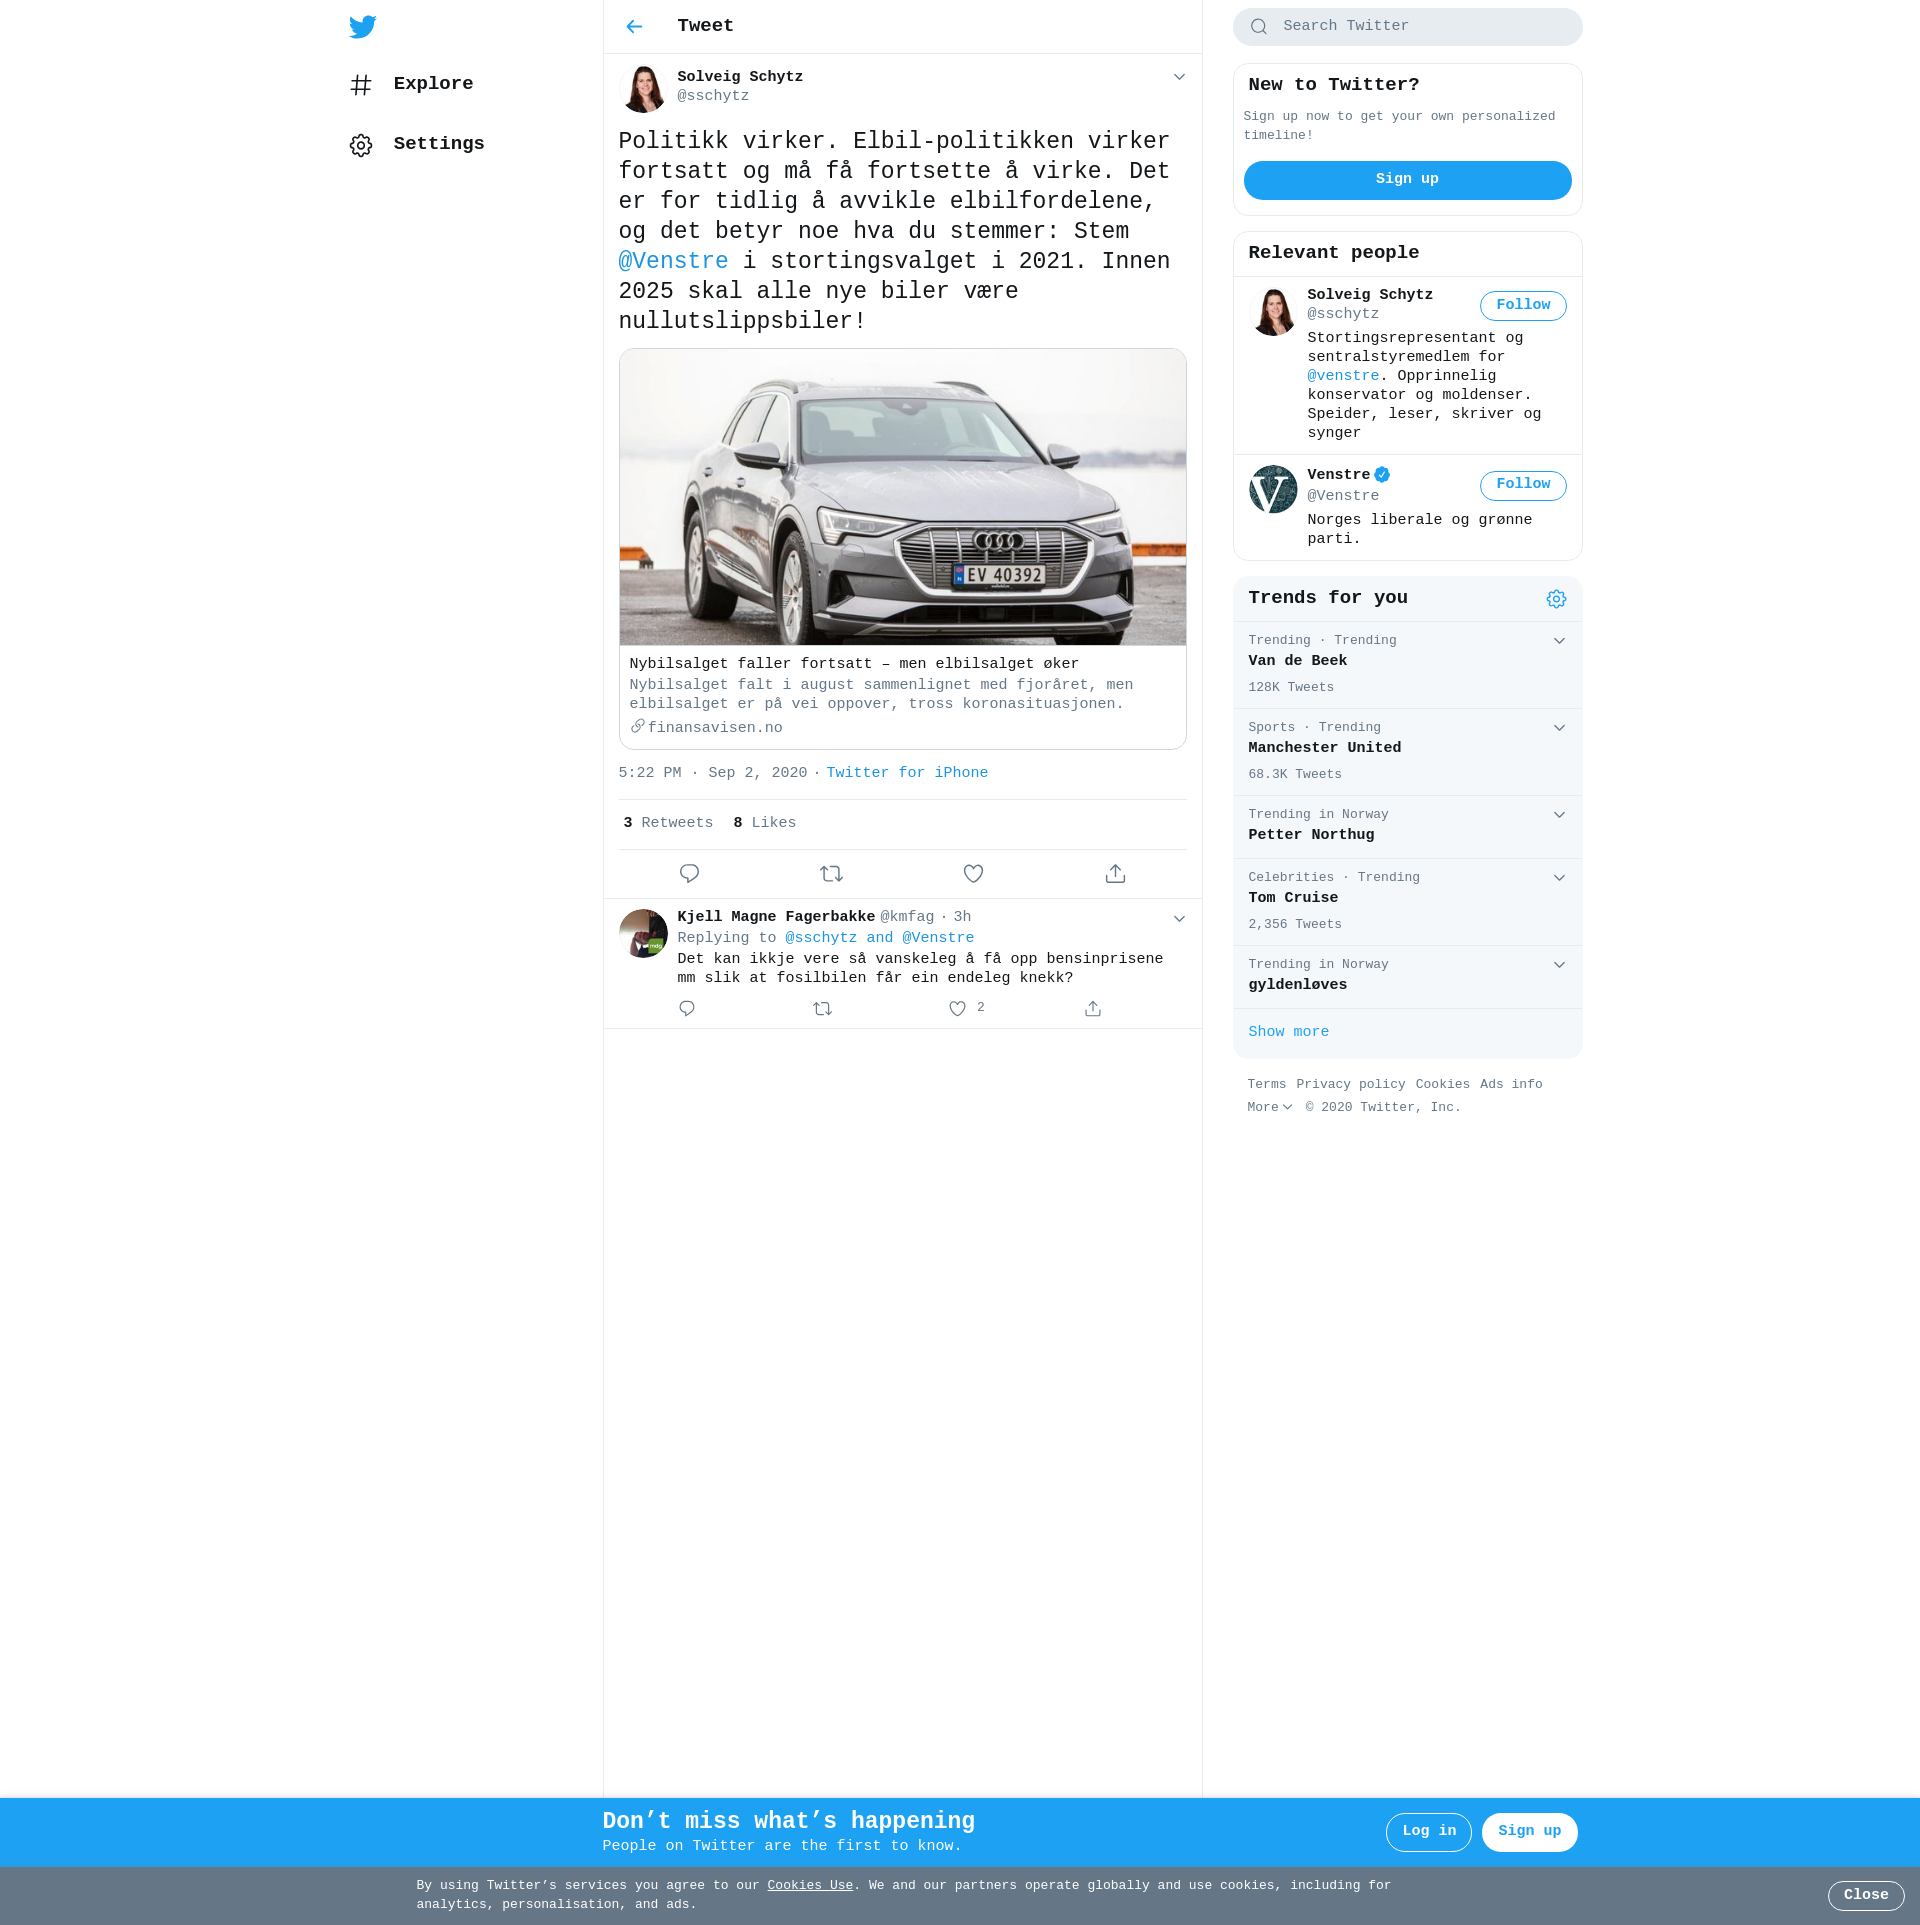Click Sign up on the bottom banner

point(1529,1832)
